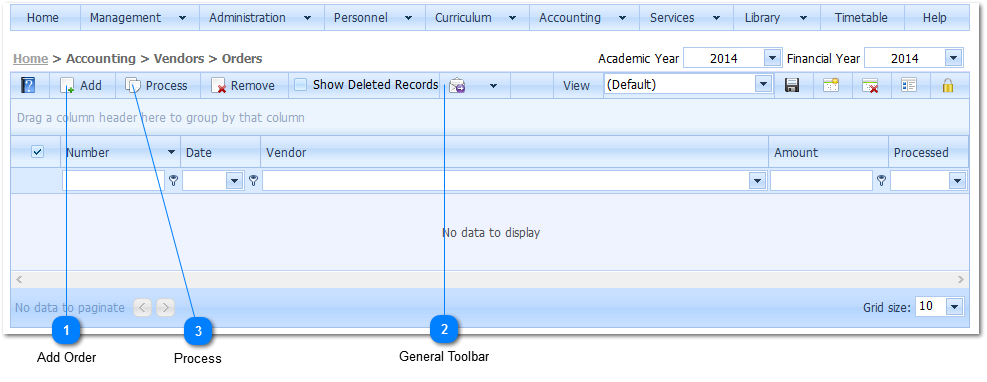
Task: Click the next page arrow button
Action: (166, 308)
